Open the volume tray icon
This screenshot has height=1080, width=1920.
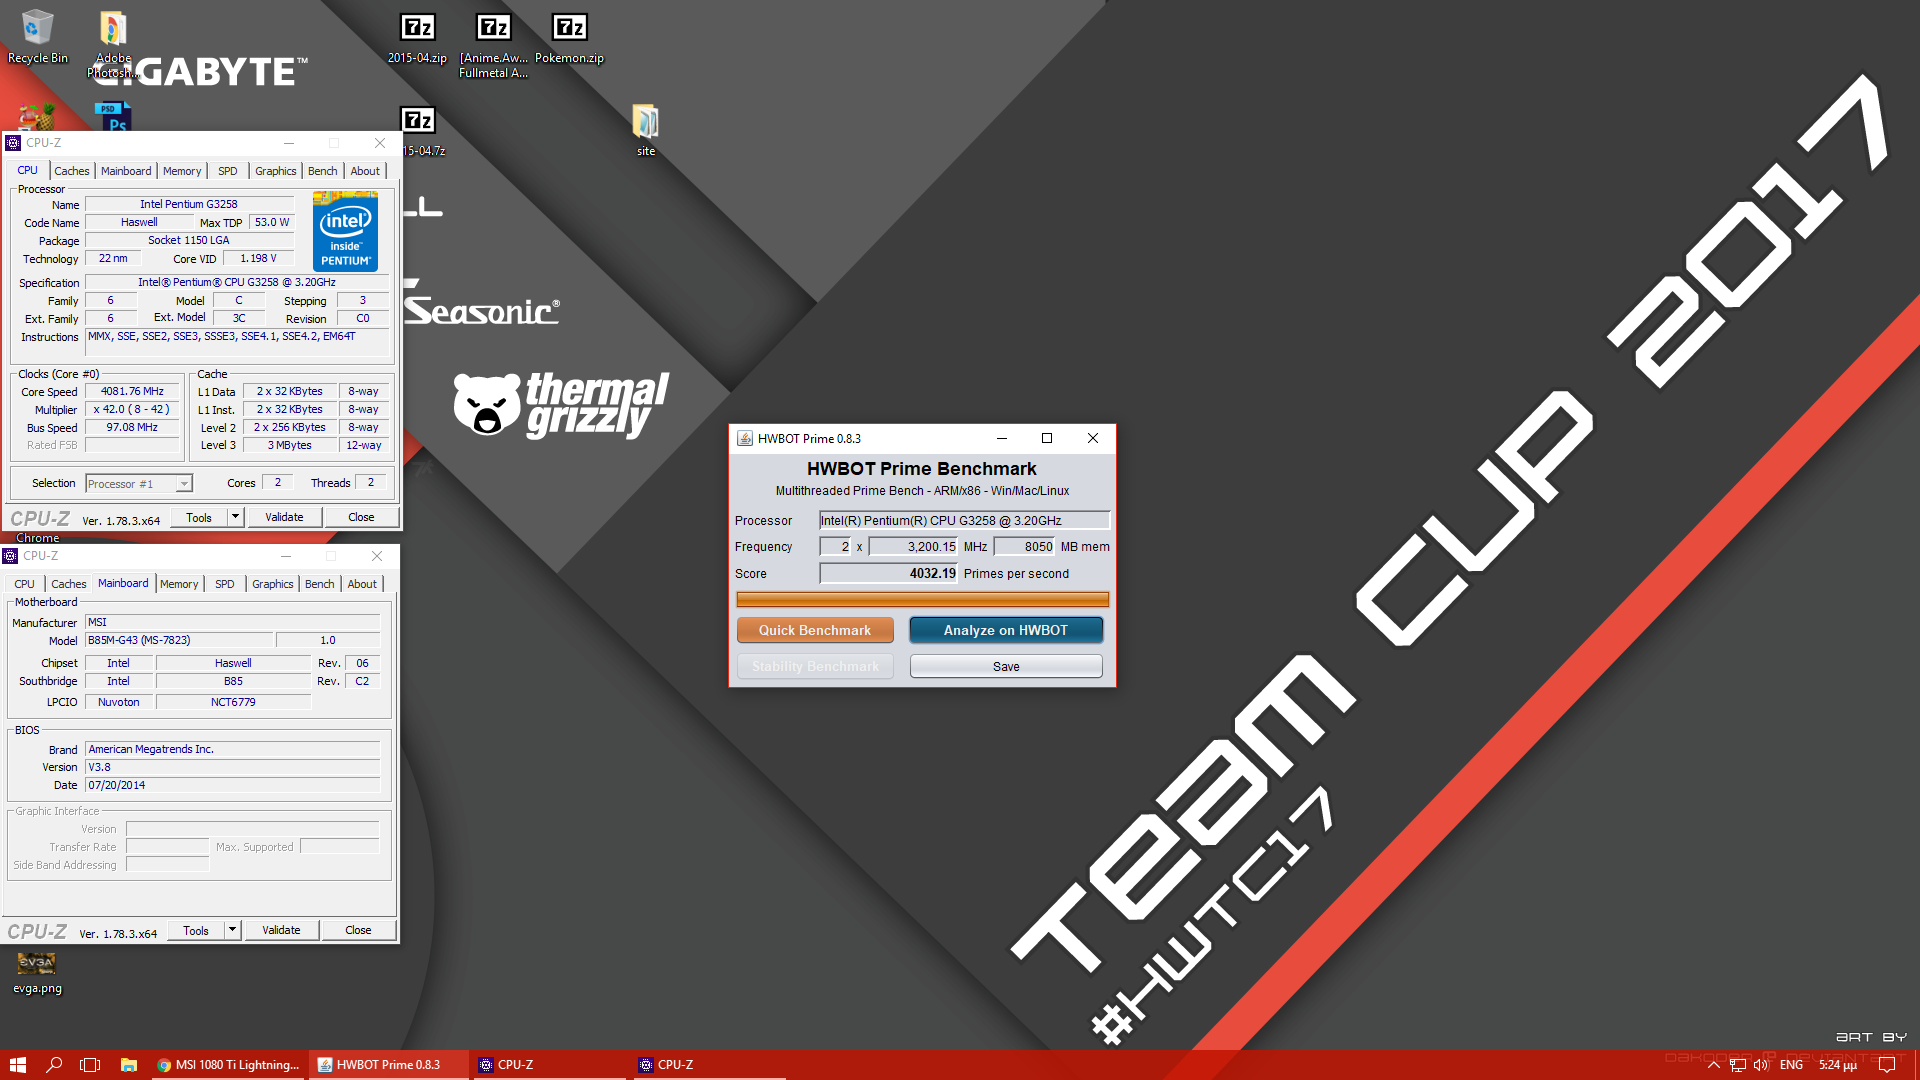point(1761,1065)
